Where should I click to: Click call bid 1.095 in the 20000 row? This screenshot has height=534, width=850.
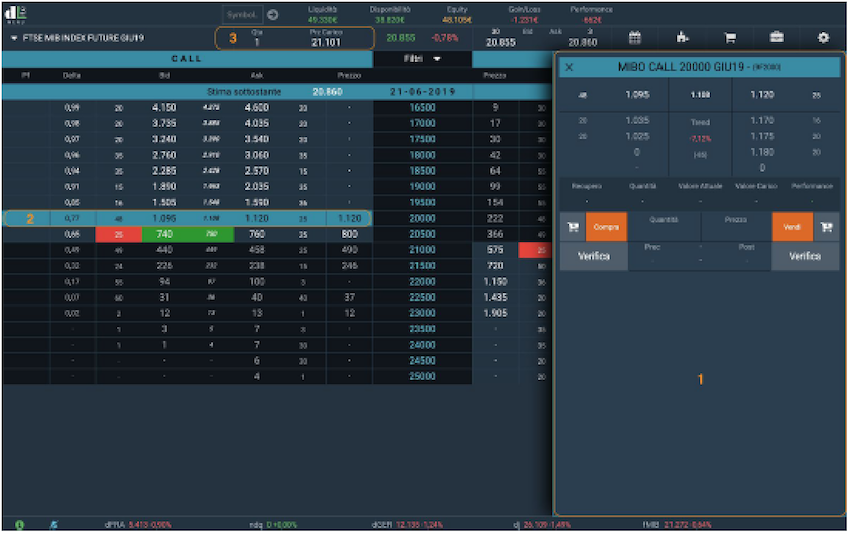(164, 218)
